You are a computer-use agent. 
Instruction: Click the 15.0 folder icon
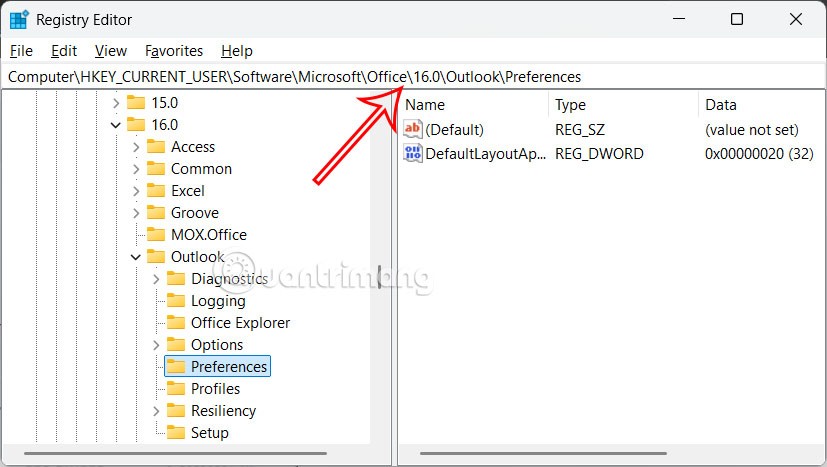pos(136,102)
